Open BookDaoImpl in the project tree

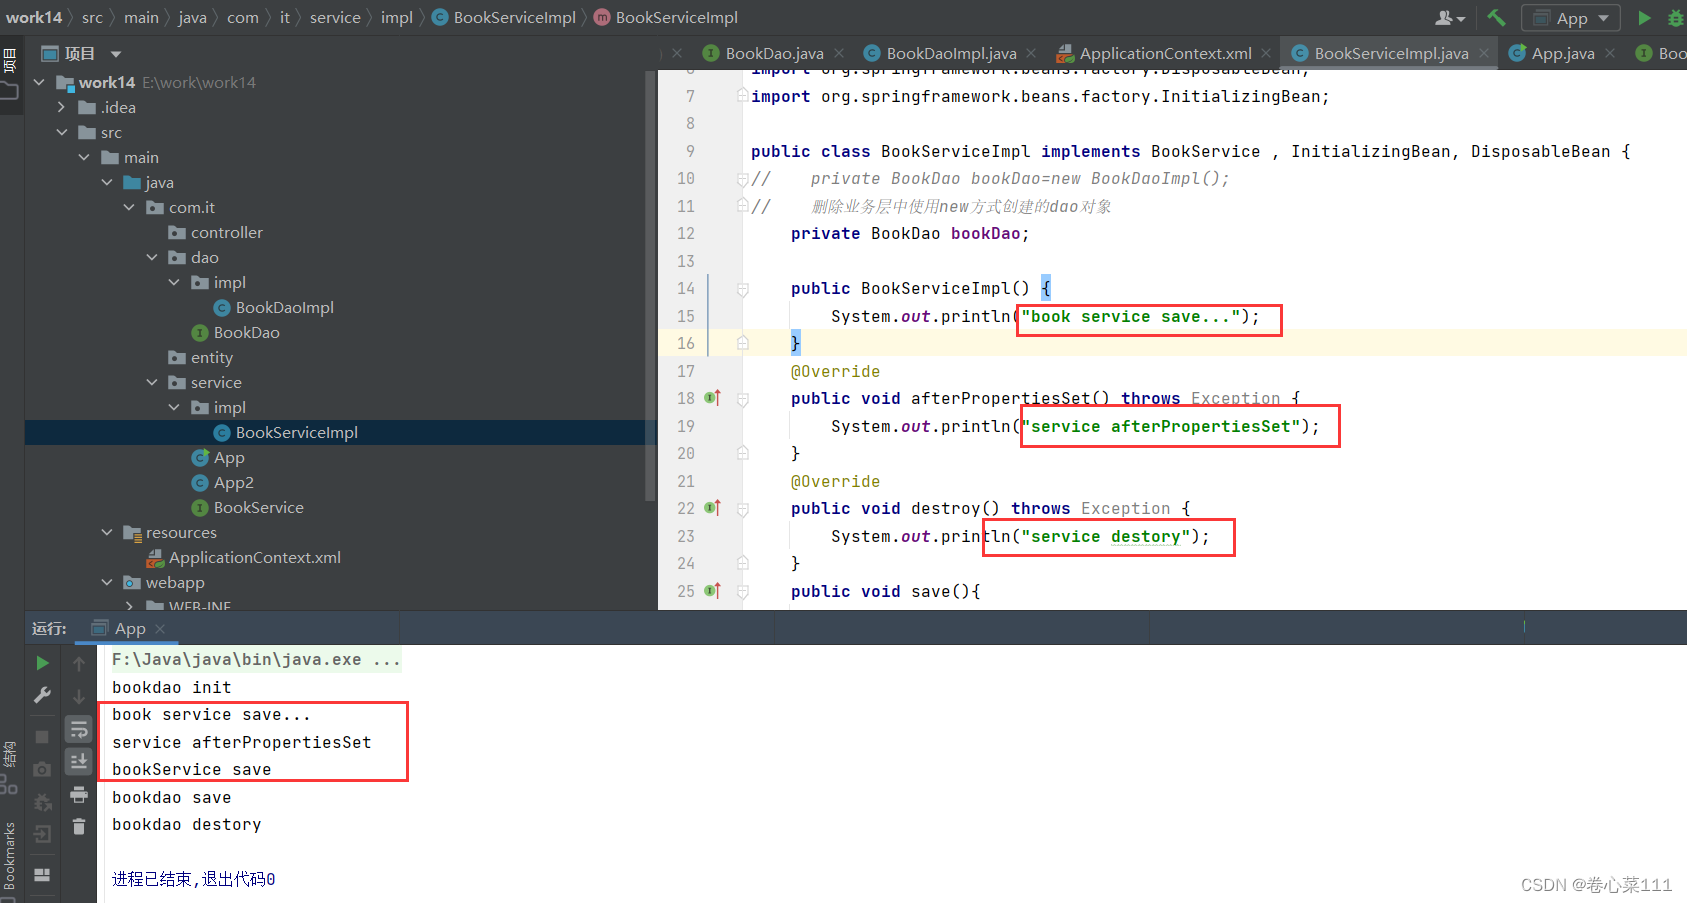[284, 307]
